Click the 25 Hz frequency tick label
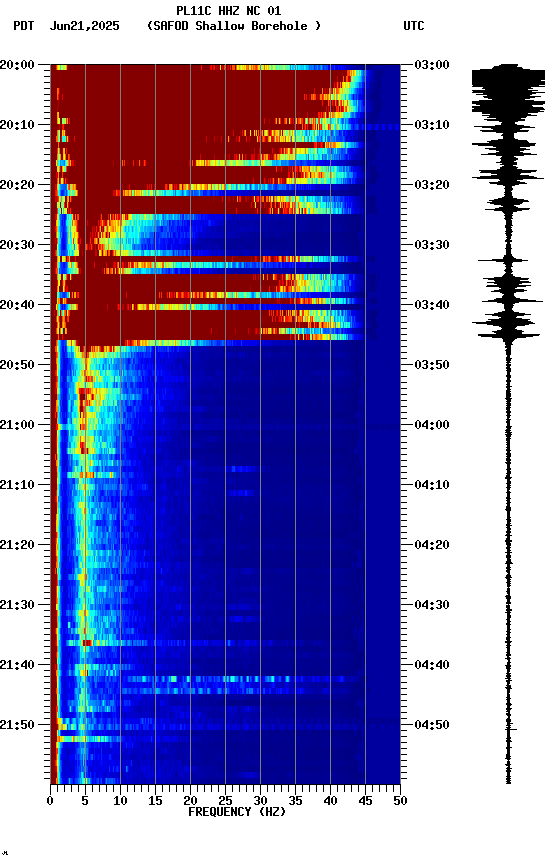 [225, 801]
